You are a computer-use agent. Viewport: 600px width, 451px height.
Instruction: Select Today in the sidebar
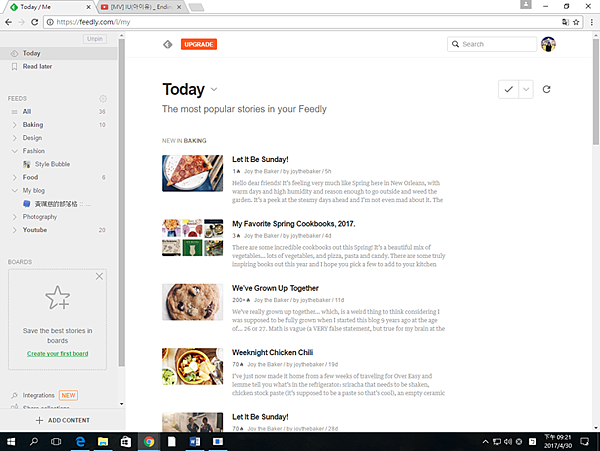tap(59, 53)
